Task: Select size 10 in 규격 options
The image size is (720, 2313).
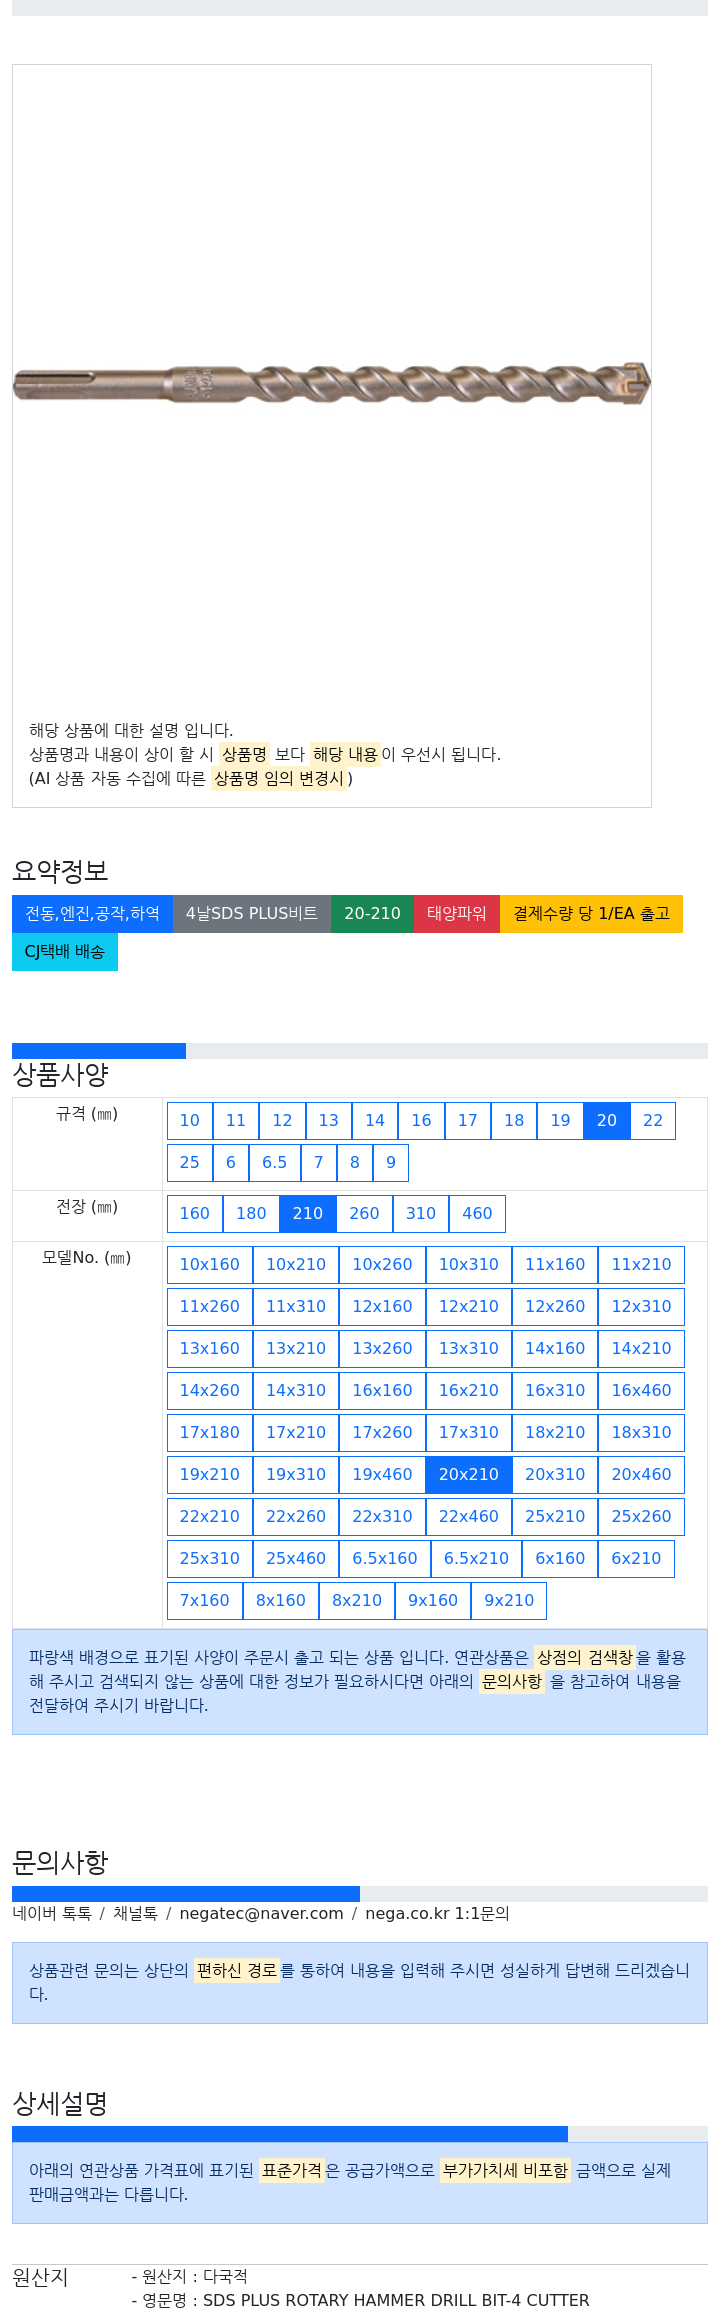Action: tap(190, 1121)
